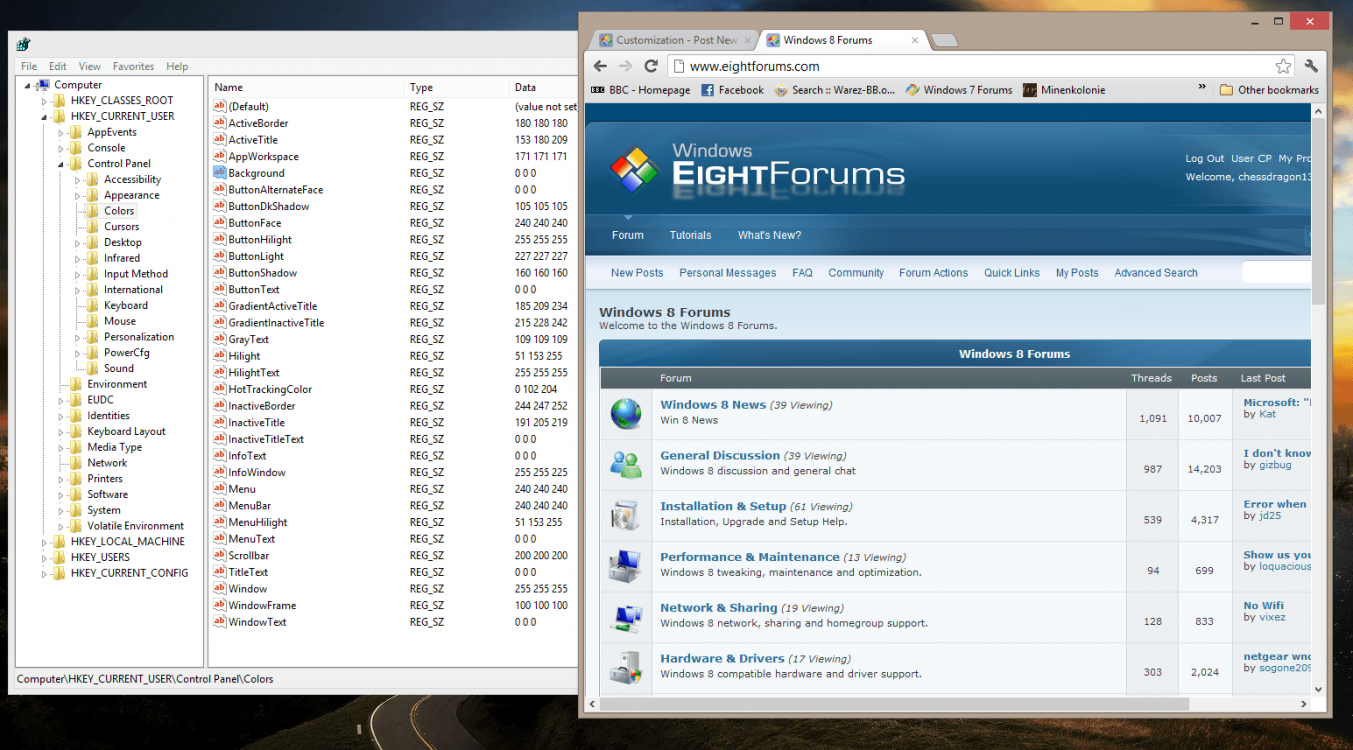Click the Hardware & Drivers forum icon

pos(626,667)
